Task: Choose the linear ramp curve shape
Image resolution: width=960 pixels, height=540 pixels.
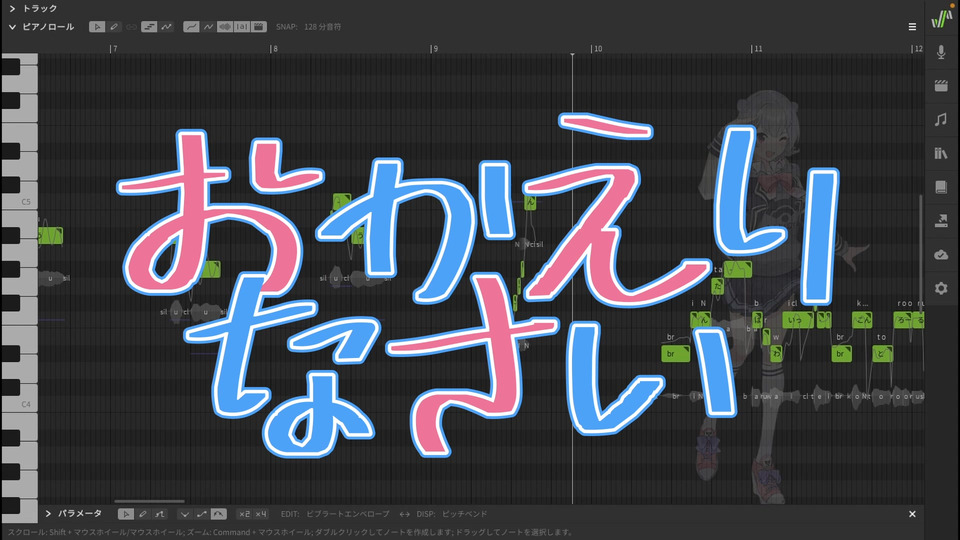Action: click(x=201, y=514)
